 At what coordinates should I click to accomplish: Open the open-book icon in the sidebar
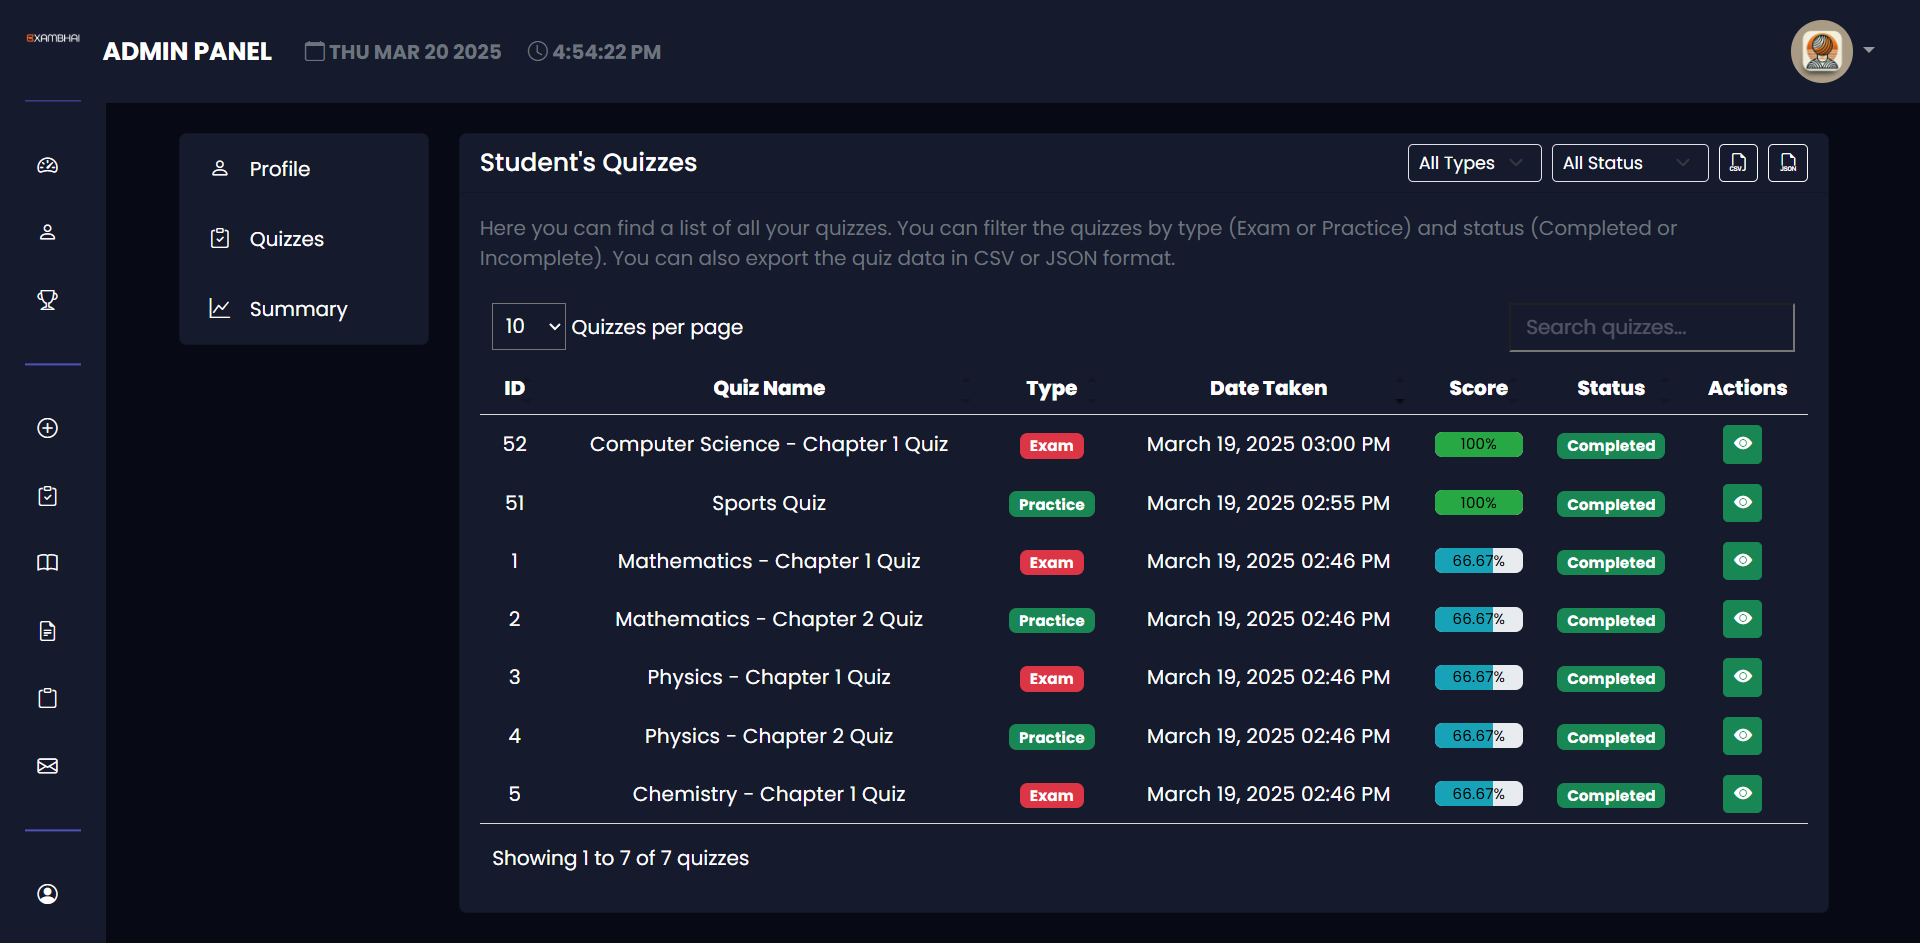coord(47,563)
